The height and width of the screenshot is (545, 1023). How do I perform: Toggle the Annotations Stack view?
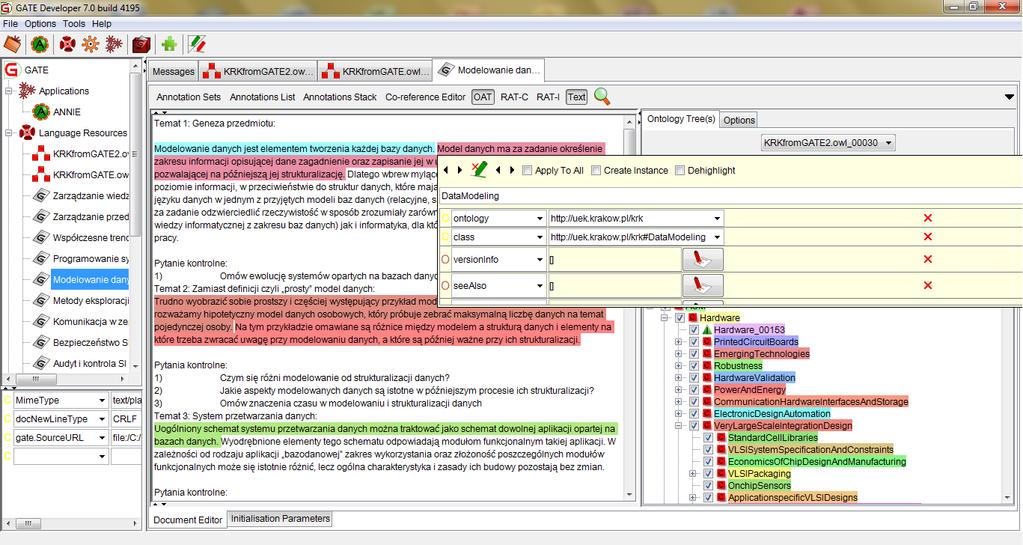point(340,97)
